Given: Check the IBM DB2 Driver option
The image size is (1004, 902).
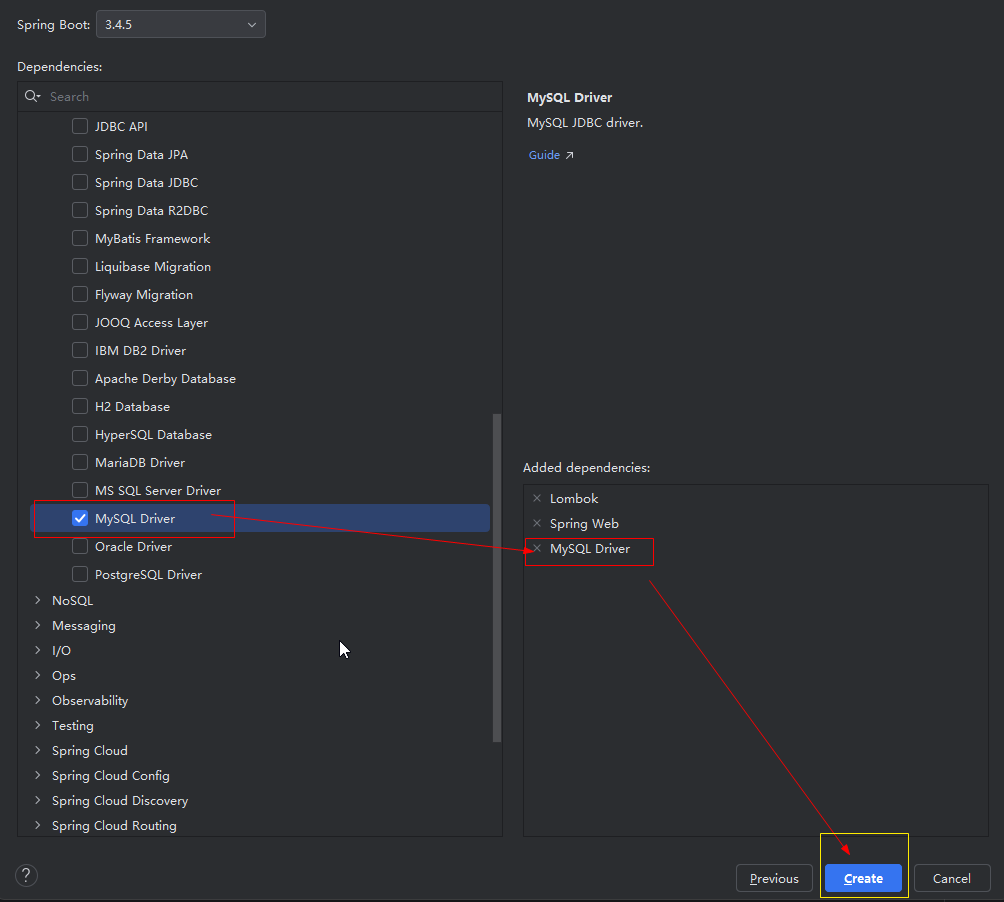Looking at the screenshot, I should [80, 350].
